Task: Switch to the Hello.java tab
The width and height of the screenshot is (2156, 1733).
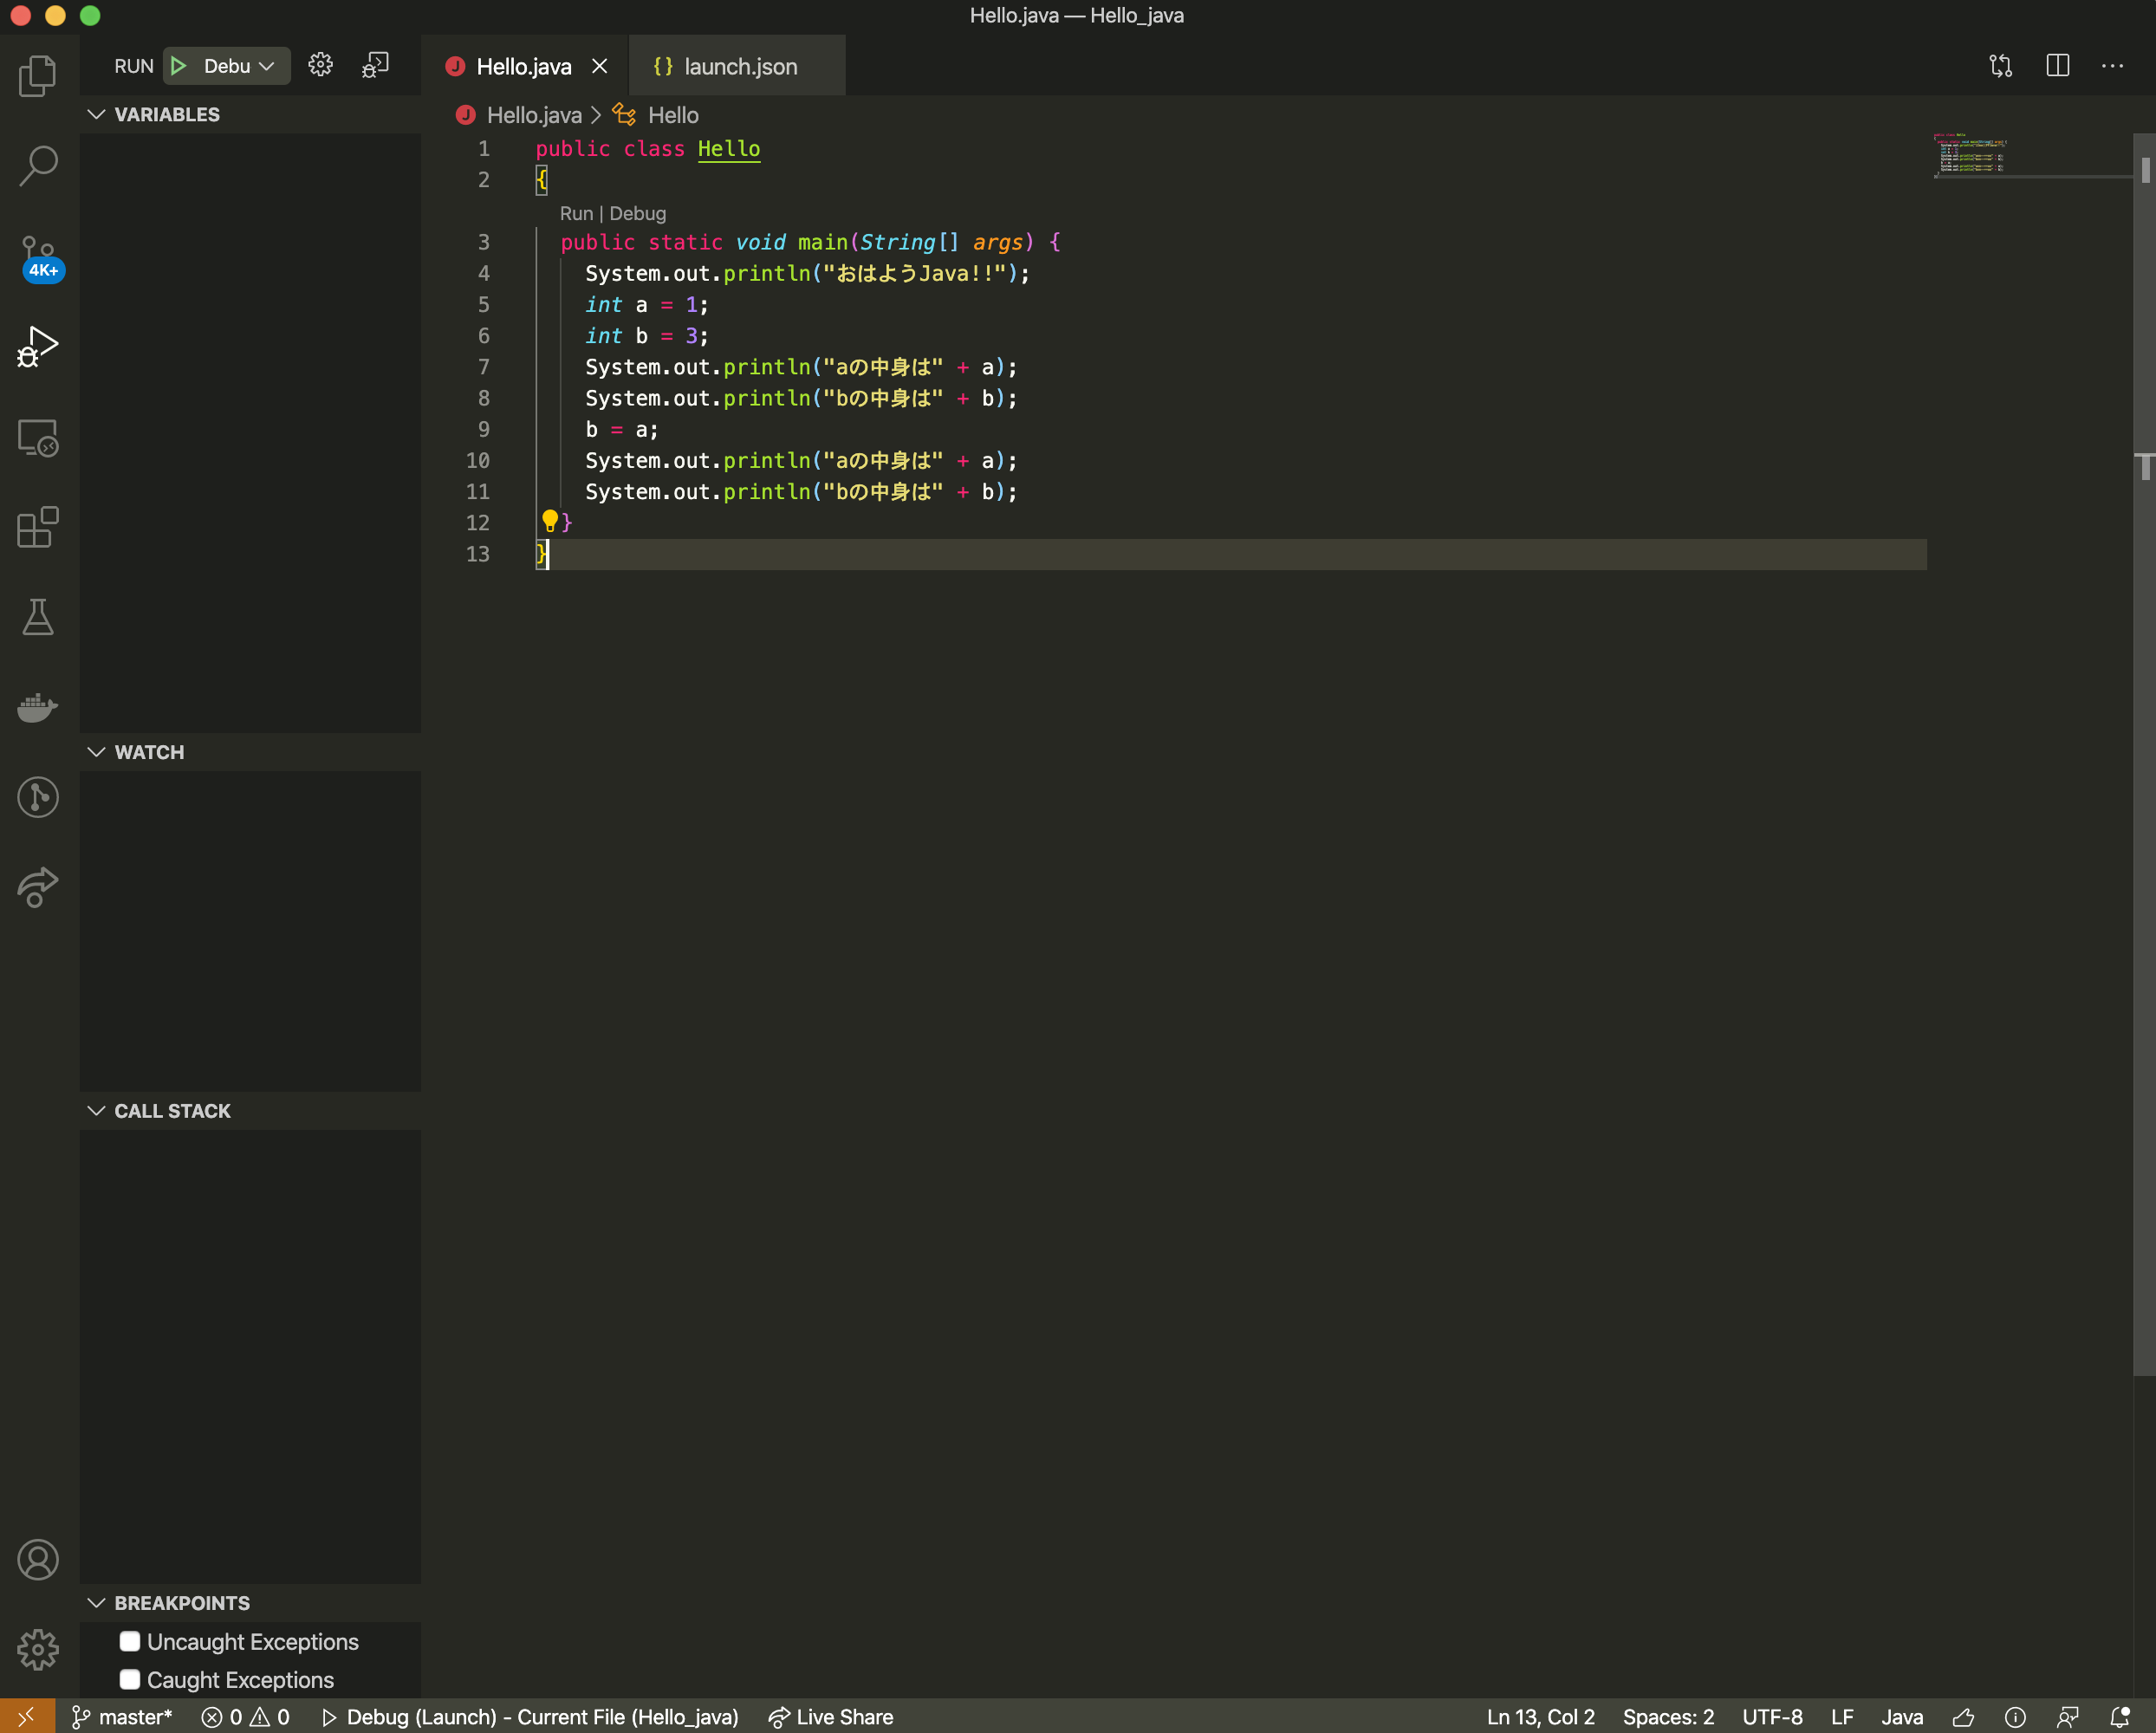Action: pyautogui.click(x=524, y=66)
